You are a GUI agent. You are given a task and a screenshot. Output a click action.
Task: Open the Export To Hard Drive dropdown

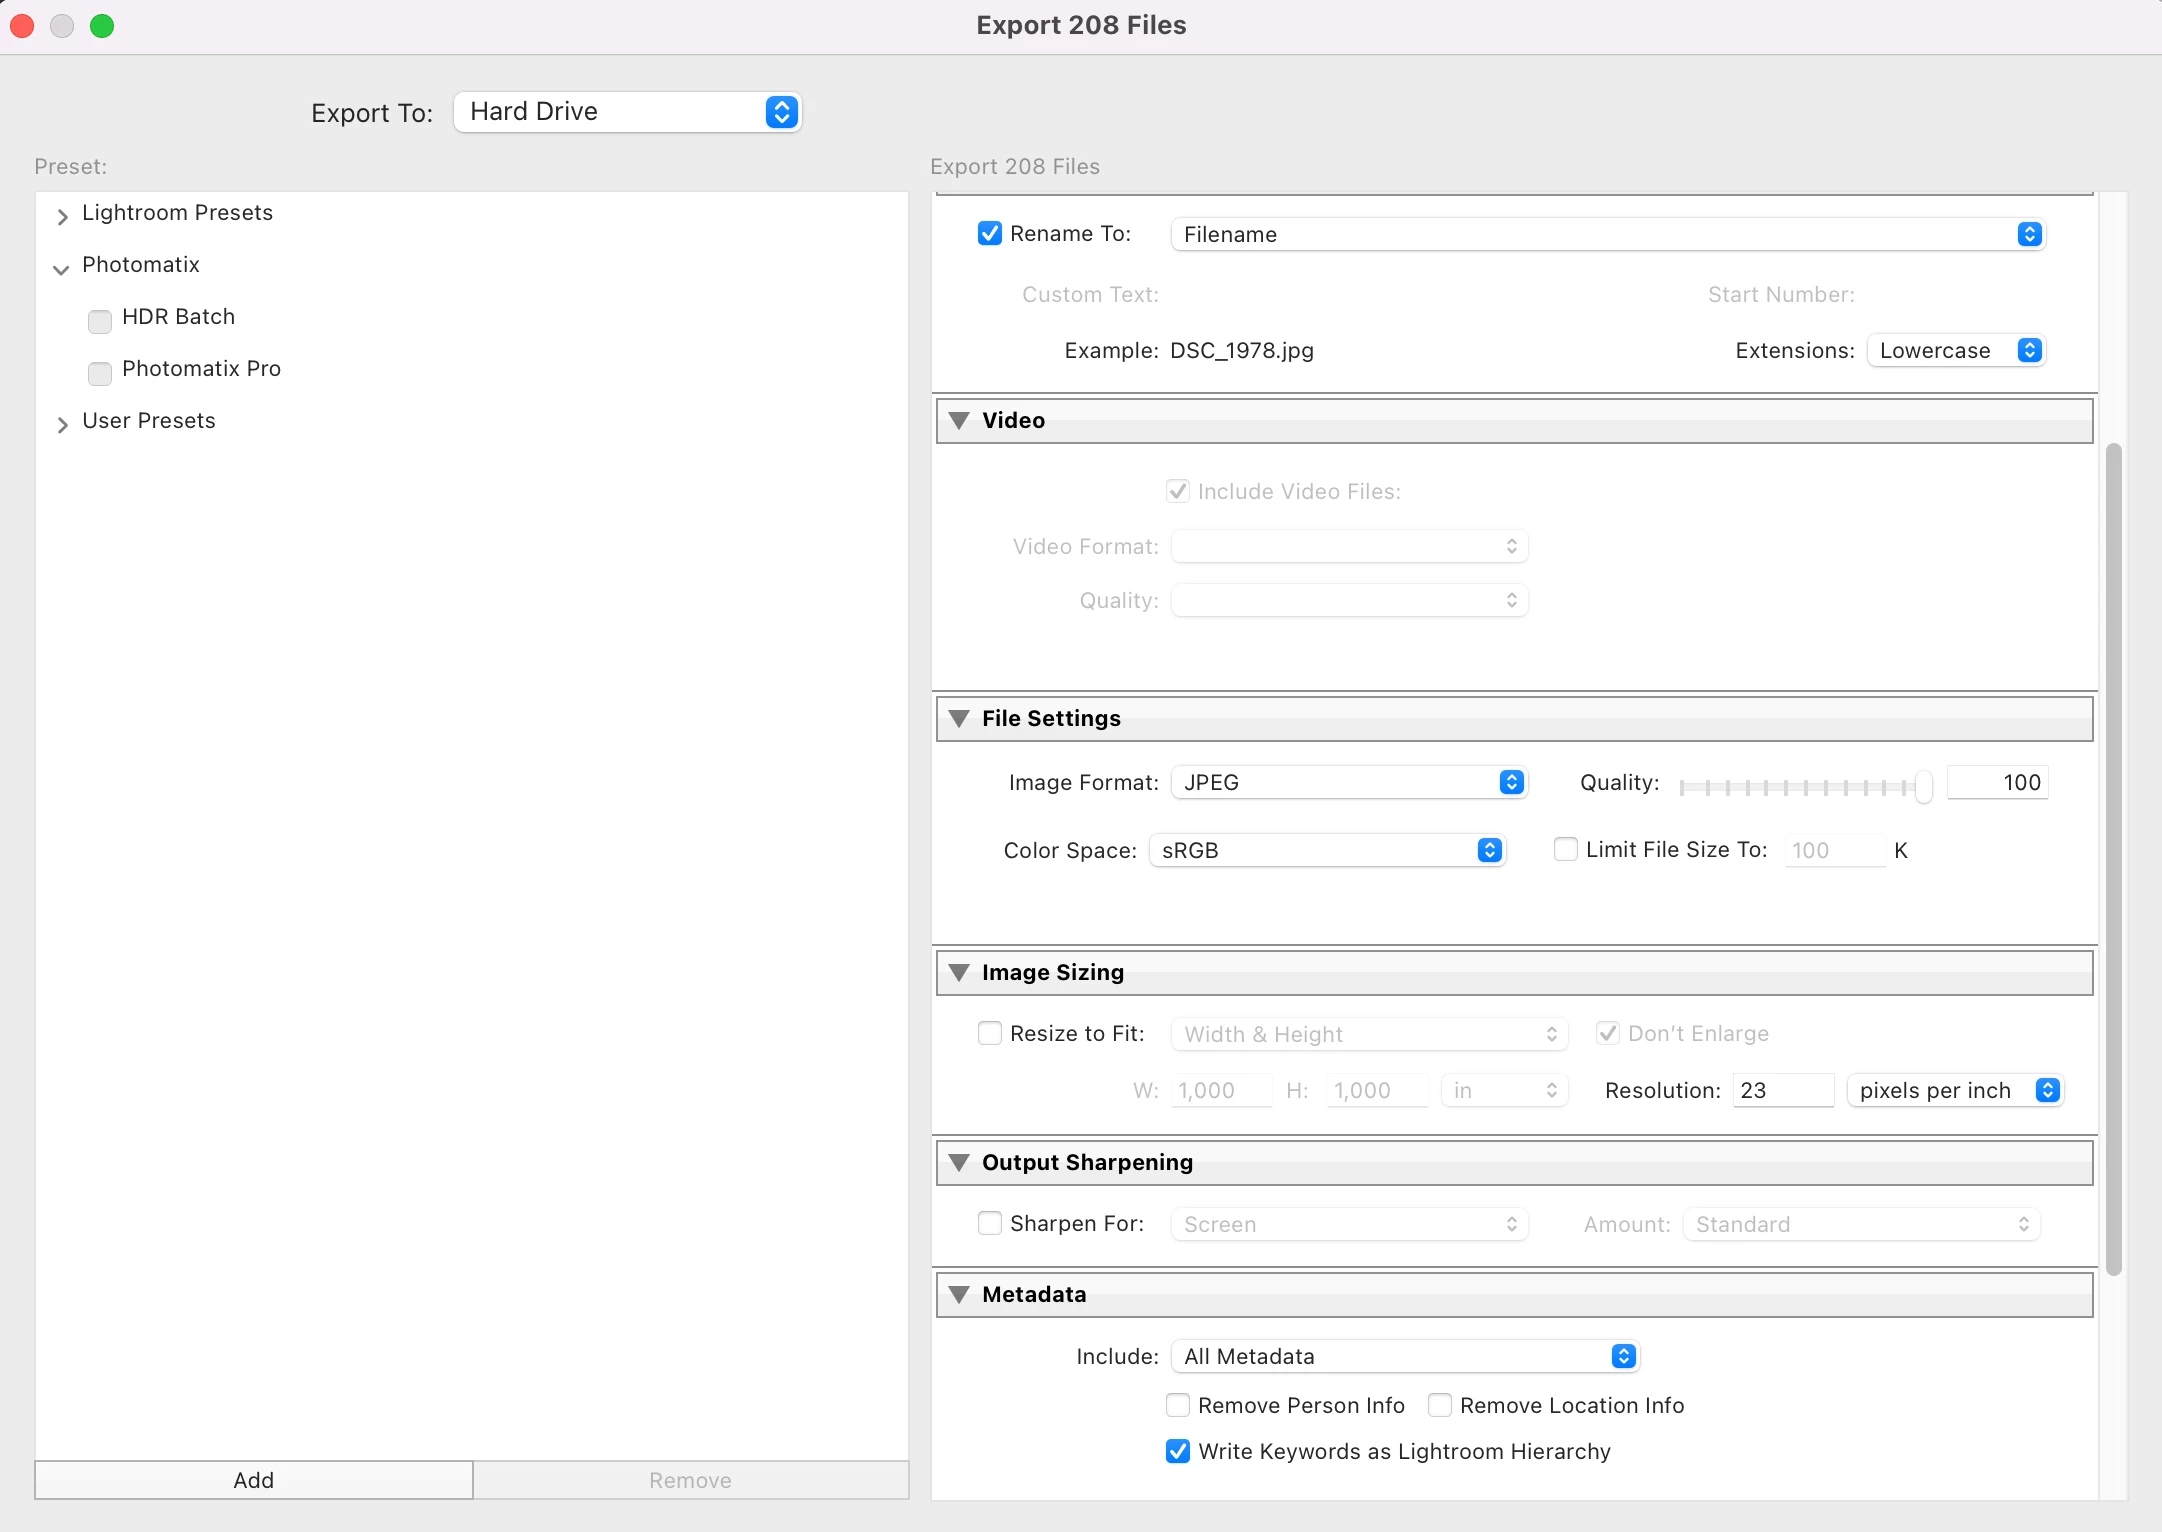pyautogui.click(x=627, y=112)
